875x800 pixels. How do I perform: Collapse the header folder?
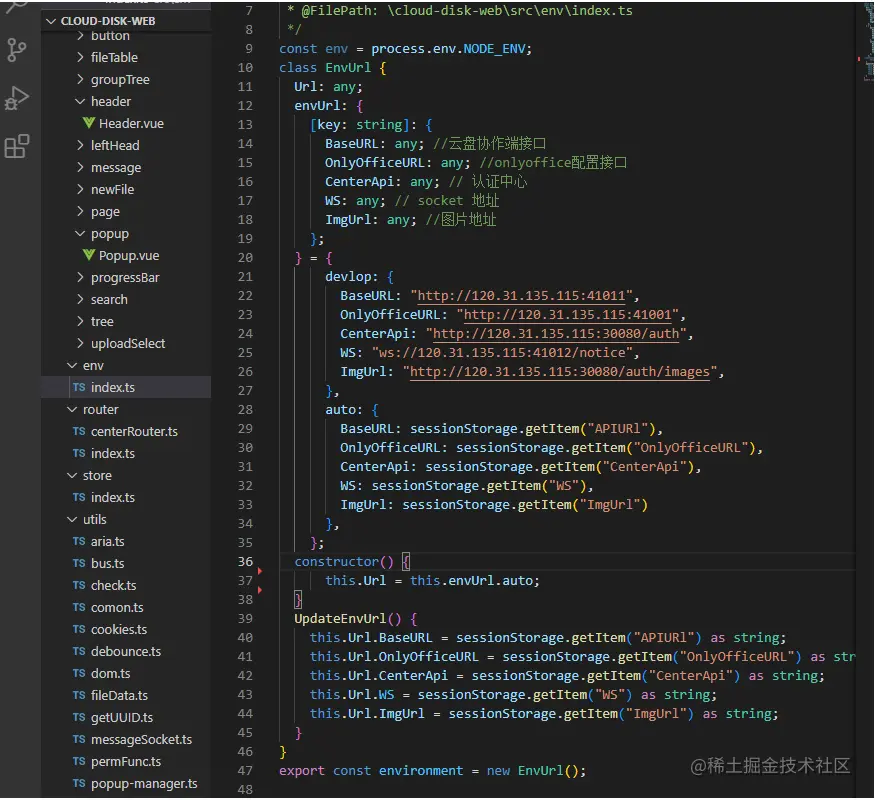pyautogui.click(x=110, y=102)
